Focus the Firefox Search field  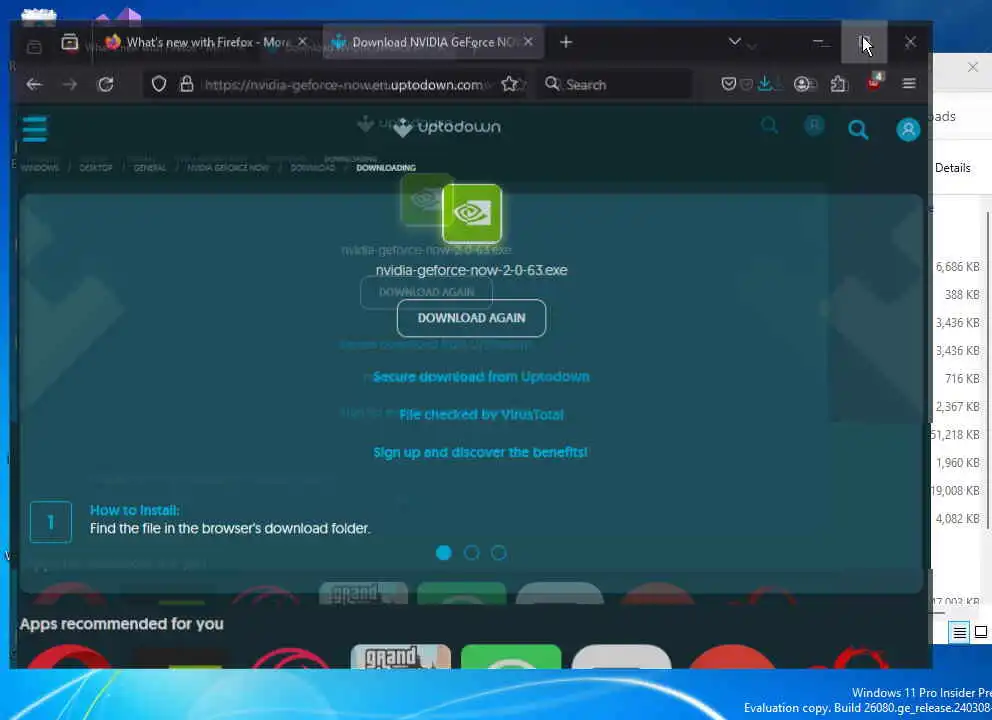[614, 85]
